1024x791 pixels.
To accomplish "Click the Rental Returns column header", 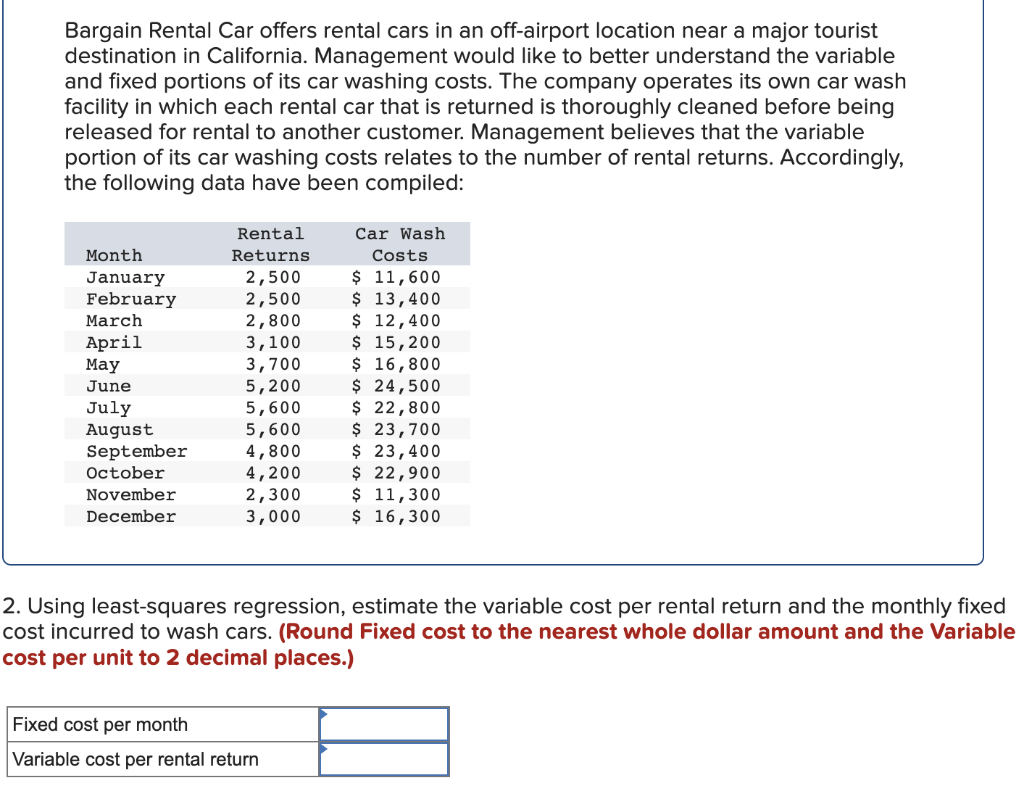I will pos(271,244).
